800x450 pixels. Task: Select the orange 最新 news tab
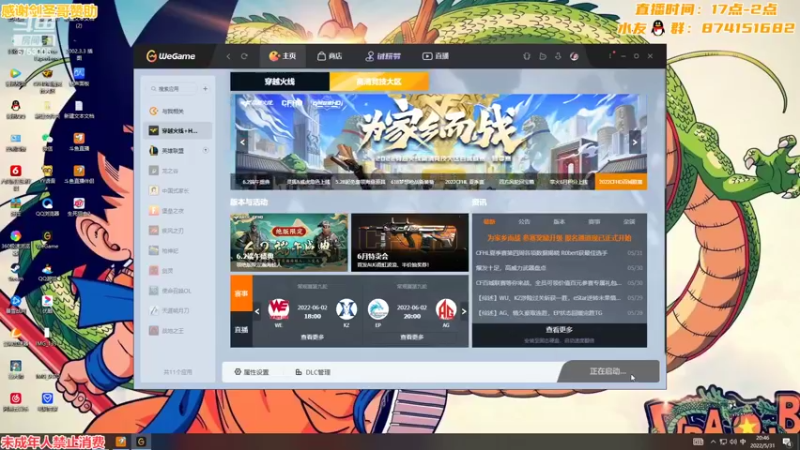click(x=489, y=222)
